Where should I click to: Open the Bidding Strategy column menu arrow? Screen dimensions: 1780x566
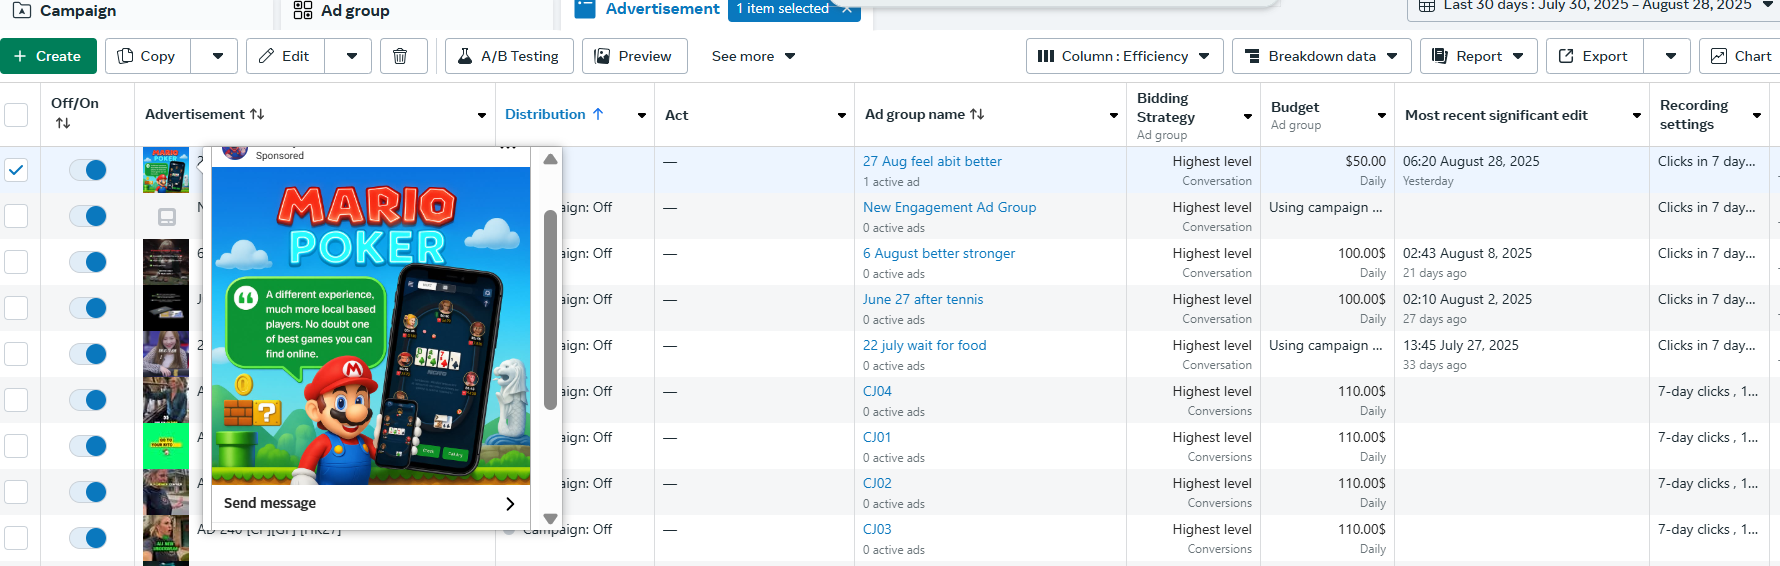pyautogui.click(x=1248, y=116)
